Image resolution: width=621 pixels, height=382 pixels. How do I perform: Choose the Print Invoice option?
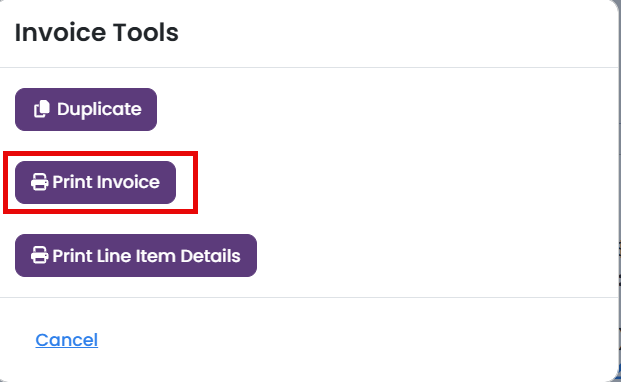95,182
